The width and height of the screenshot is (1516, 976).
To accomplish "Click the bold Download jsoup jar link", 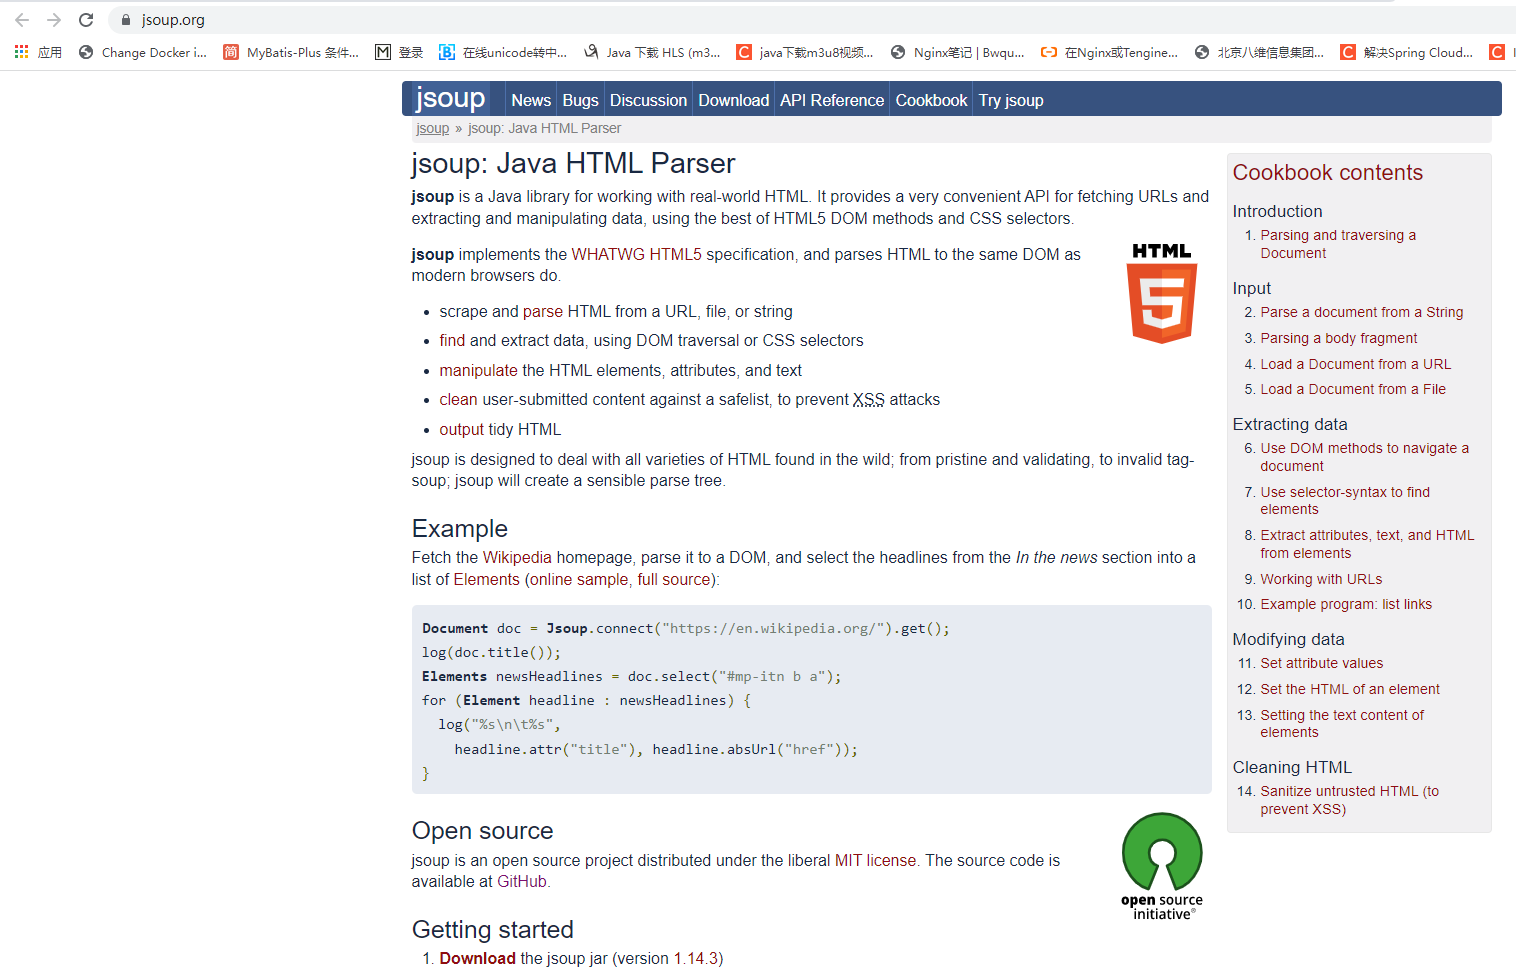I will click(477, 959).
